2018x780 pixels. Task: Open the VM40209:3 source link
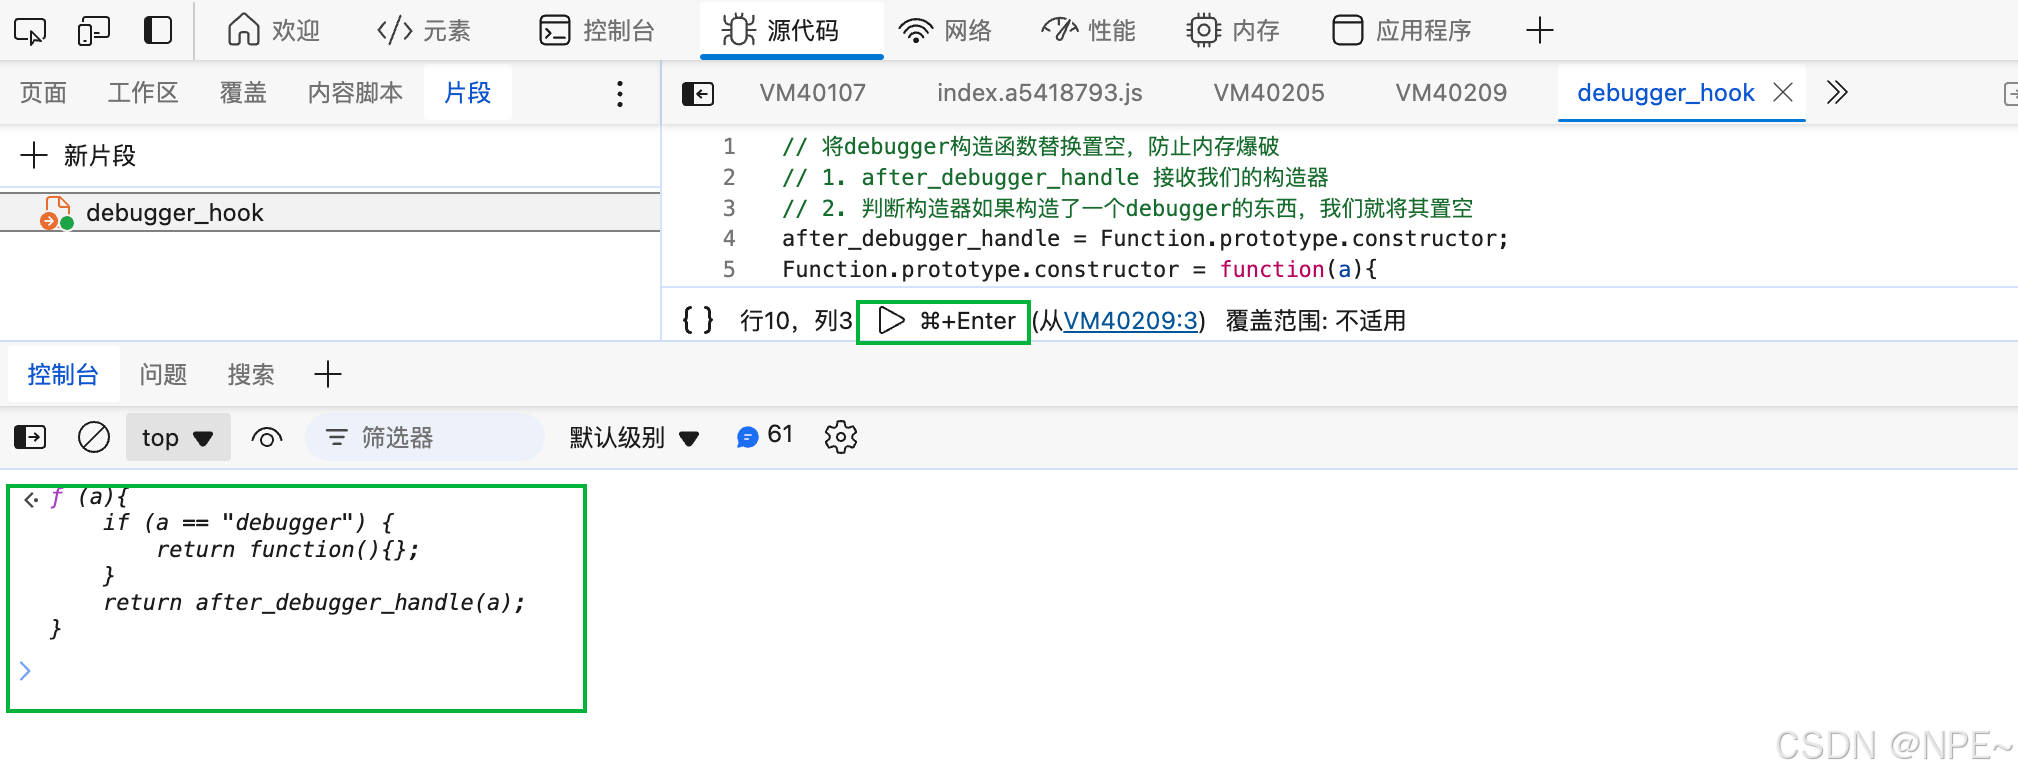1130,321
